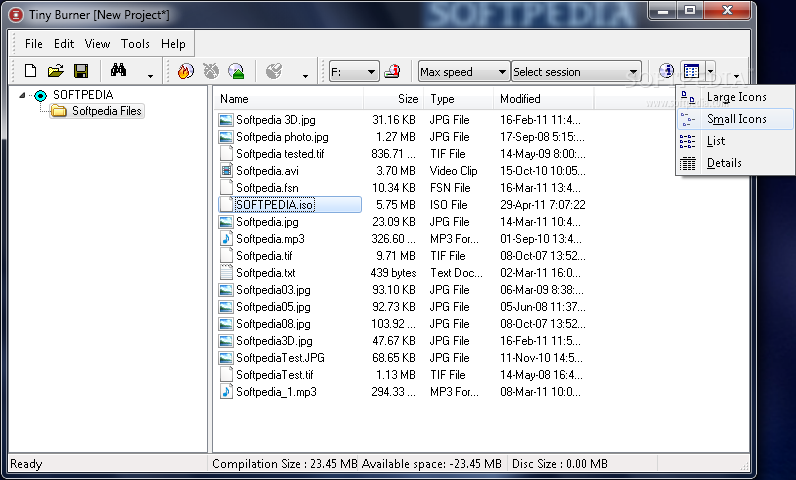
Task: Select file Softpedia.txt
Action: (266, 273)
